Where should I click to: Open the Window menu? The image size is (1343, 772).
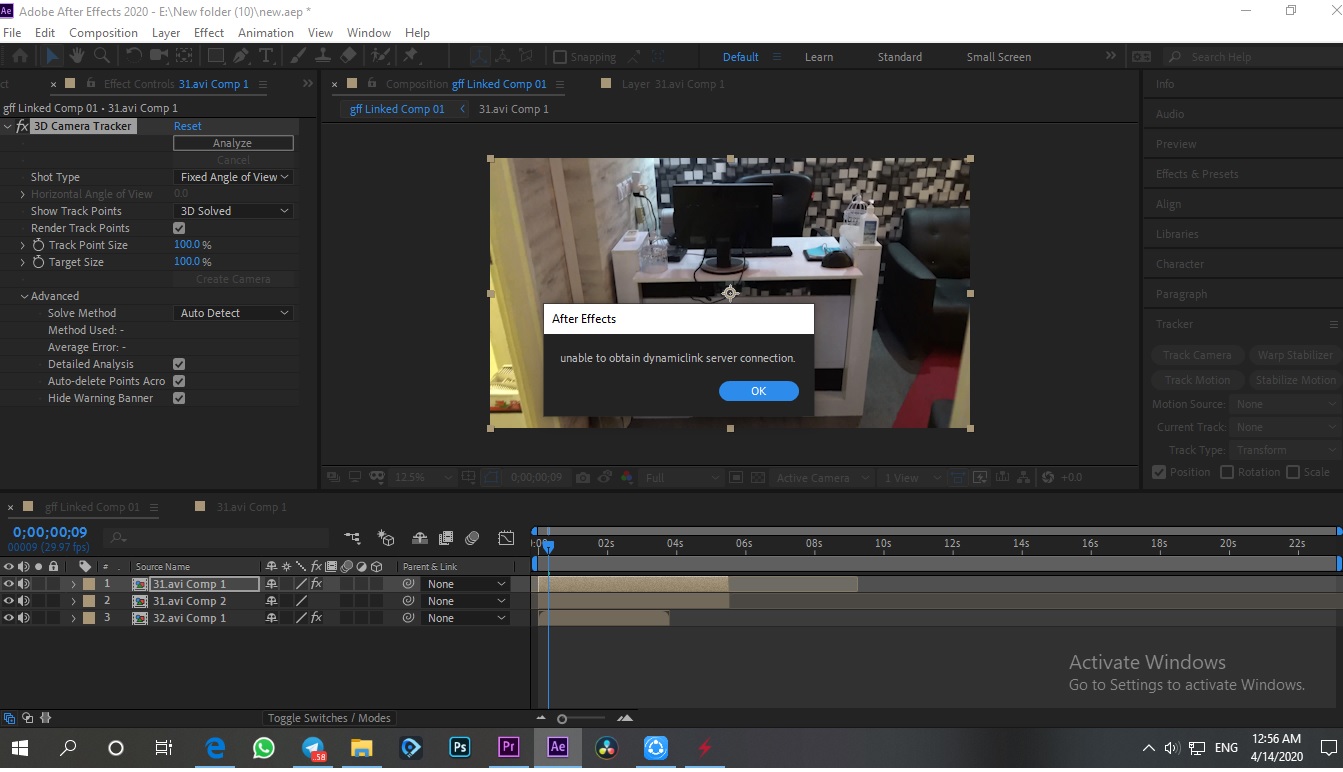pos(368,33)
